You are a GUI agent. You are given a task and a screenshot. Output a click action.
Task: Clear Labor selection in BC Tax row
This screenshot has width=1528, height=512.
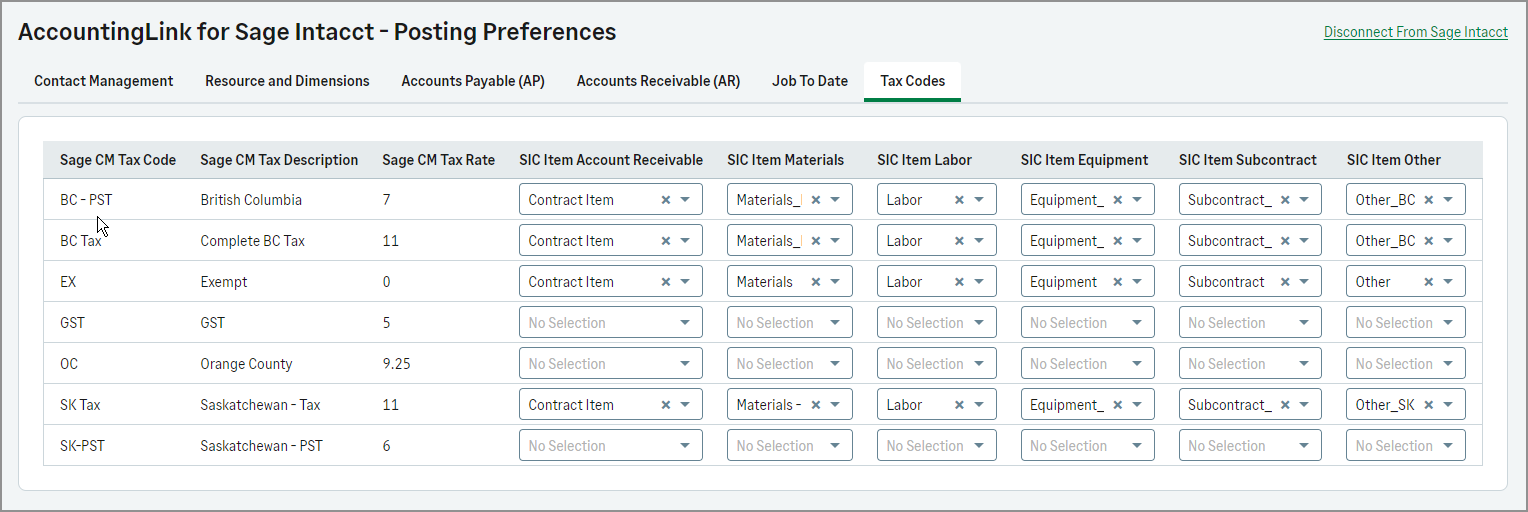(960, 241)
